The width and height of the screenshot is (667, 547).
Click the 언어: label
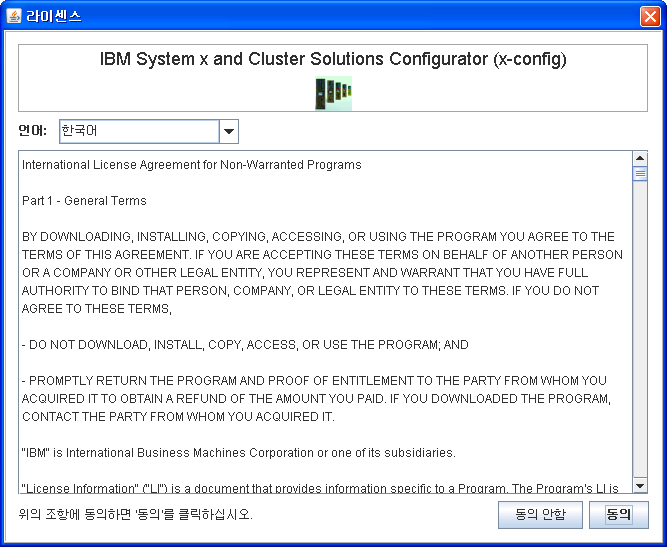pos(33,131)
